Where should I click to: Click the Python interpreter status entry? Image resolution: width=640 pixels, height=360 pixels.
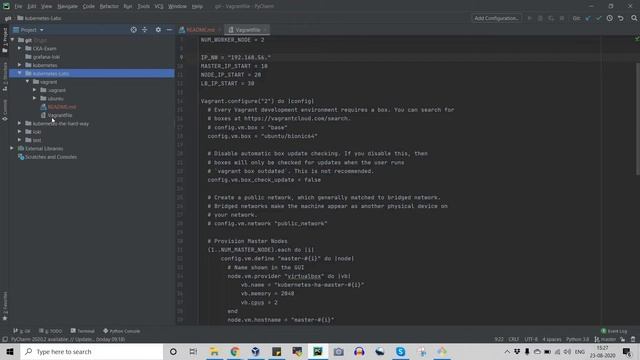(x=578, y=339)
